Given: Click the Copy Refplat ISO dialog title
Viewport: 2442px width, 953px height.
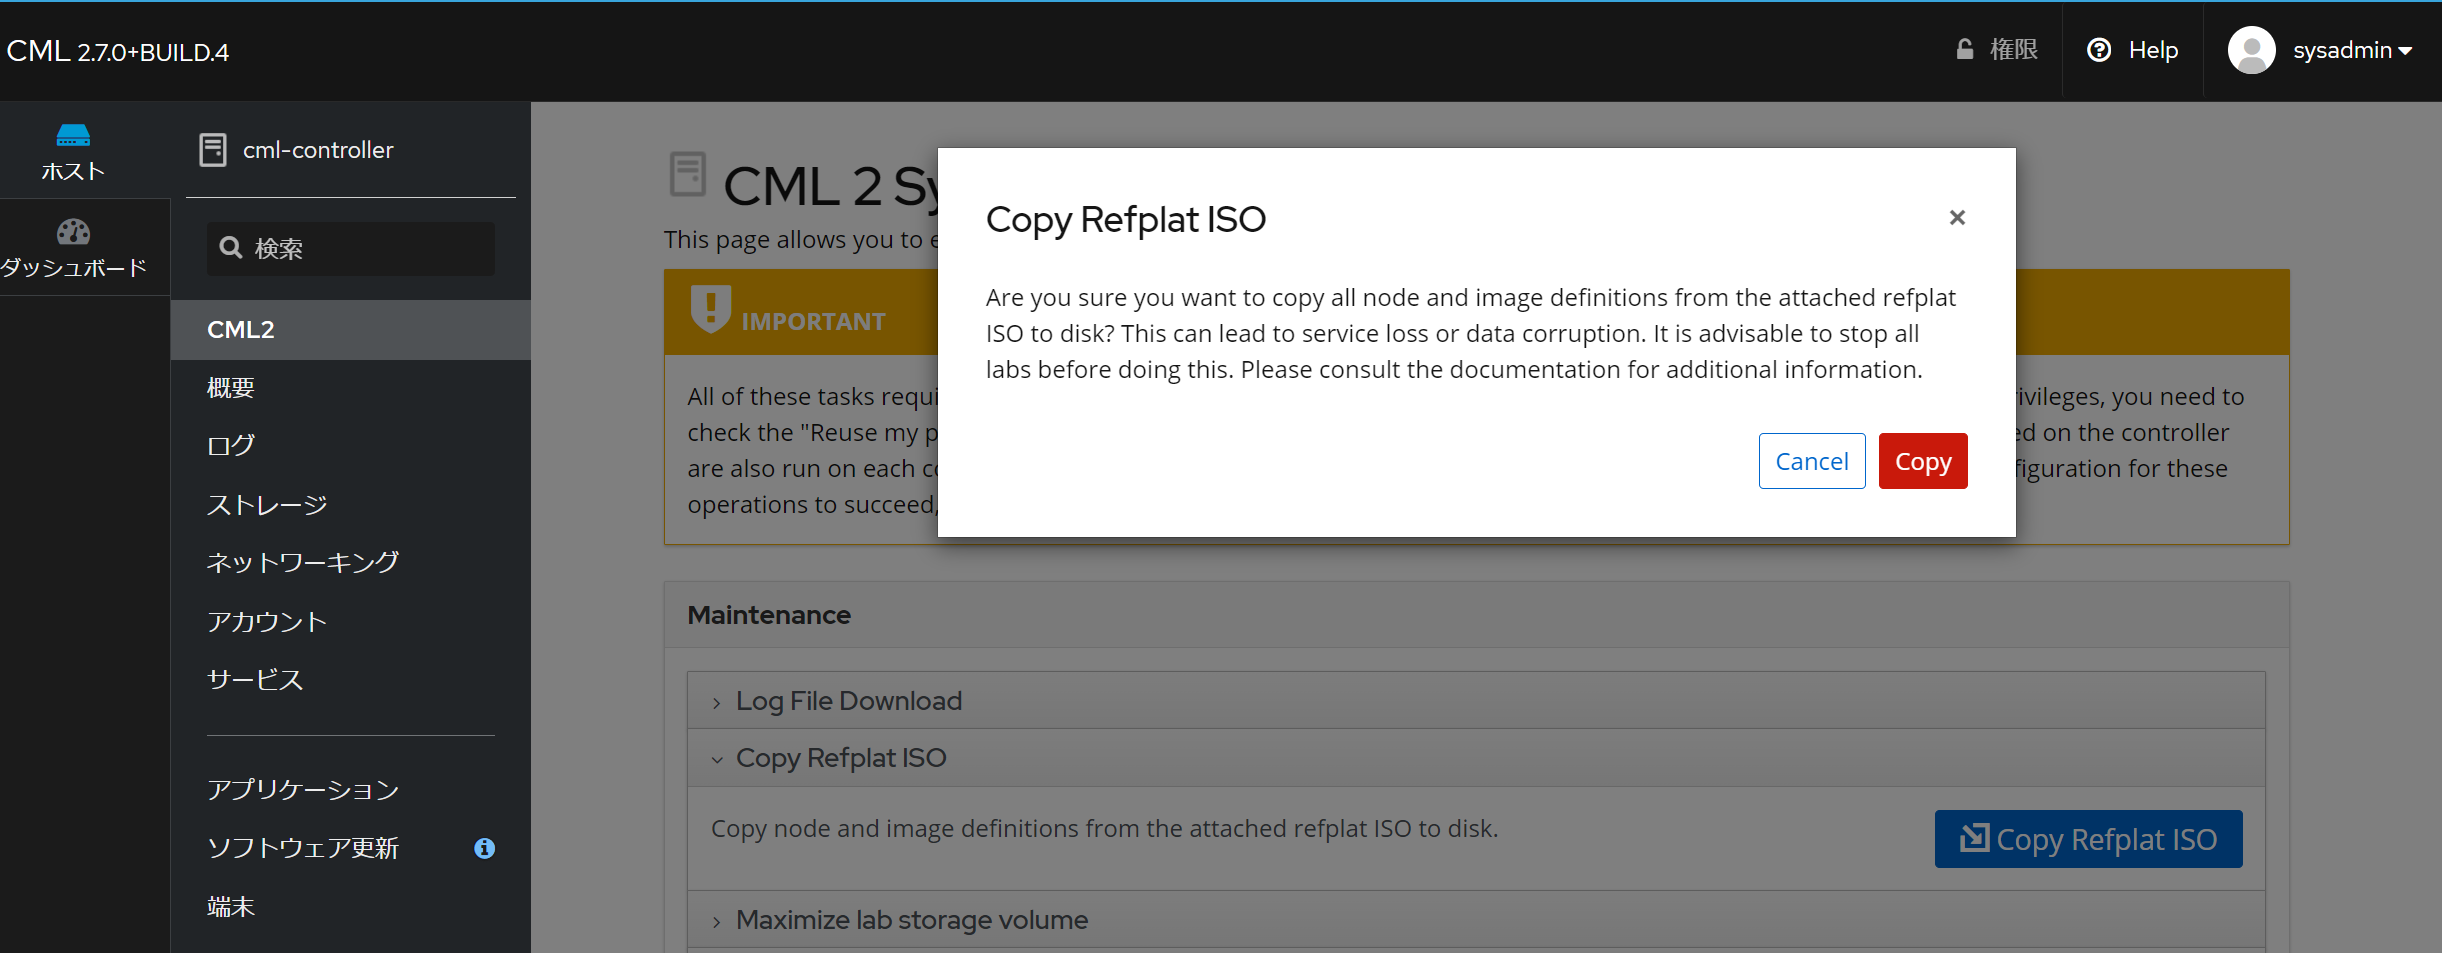Looking at the screenshot, I should click(1126, 219).
